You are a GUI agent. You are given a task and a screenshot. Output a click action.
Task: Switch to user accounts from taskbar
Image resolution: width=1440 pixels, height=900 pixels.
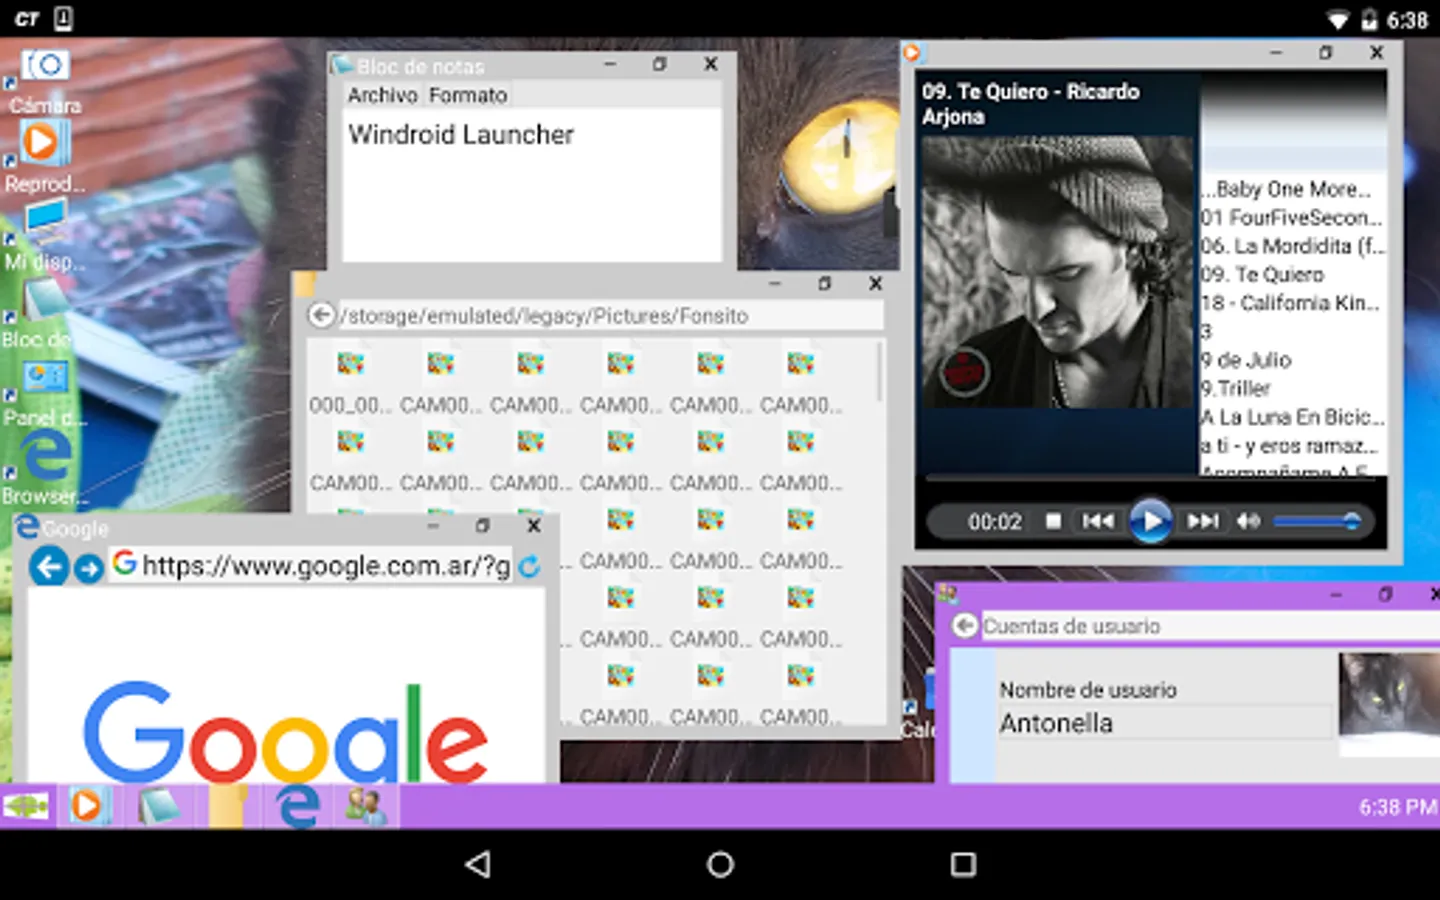coord(366,806)
